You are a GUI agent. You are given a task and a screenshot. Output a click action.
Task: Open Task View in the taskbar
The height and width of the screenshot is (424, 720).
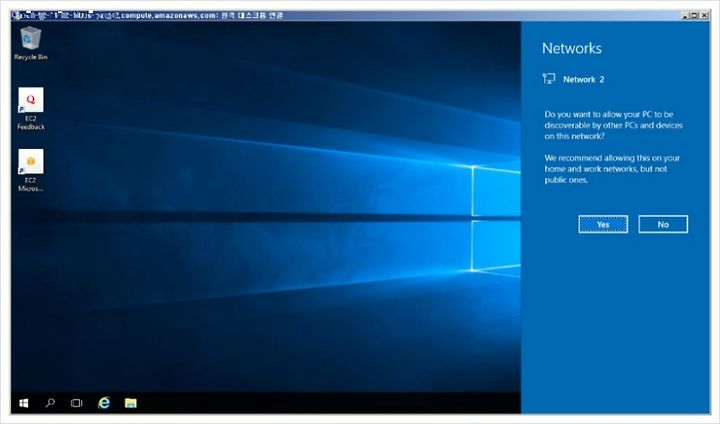click(77, 403)
